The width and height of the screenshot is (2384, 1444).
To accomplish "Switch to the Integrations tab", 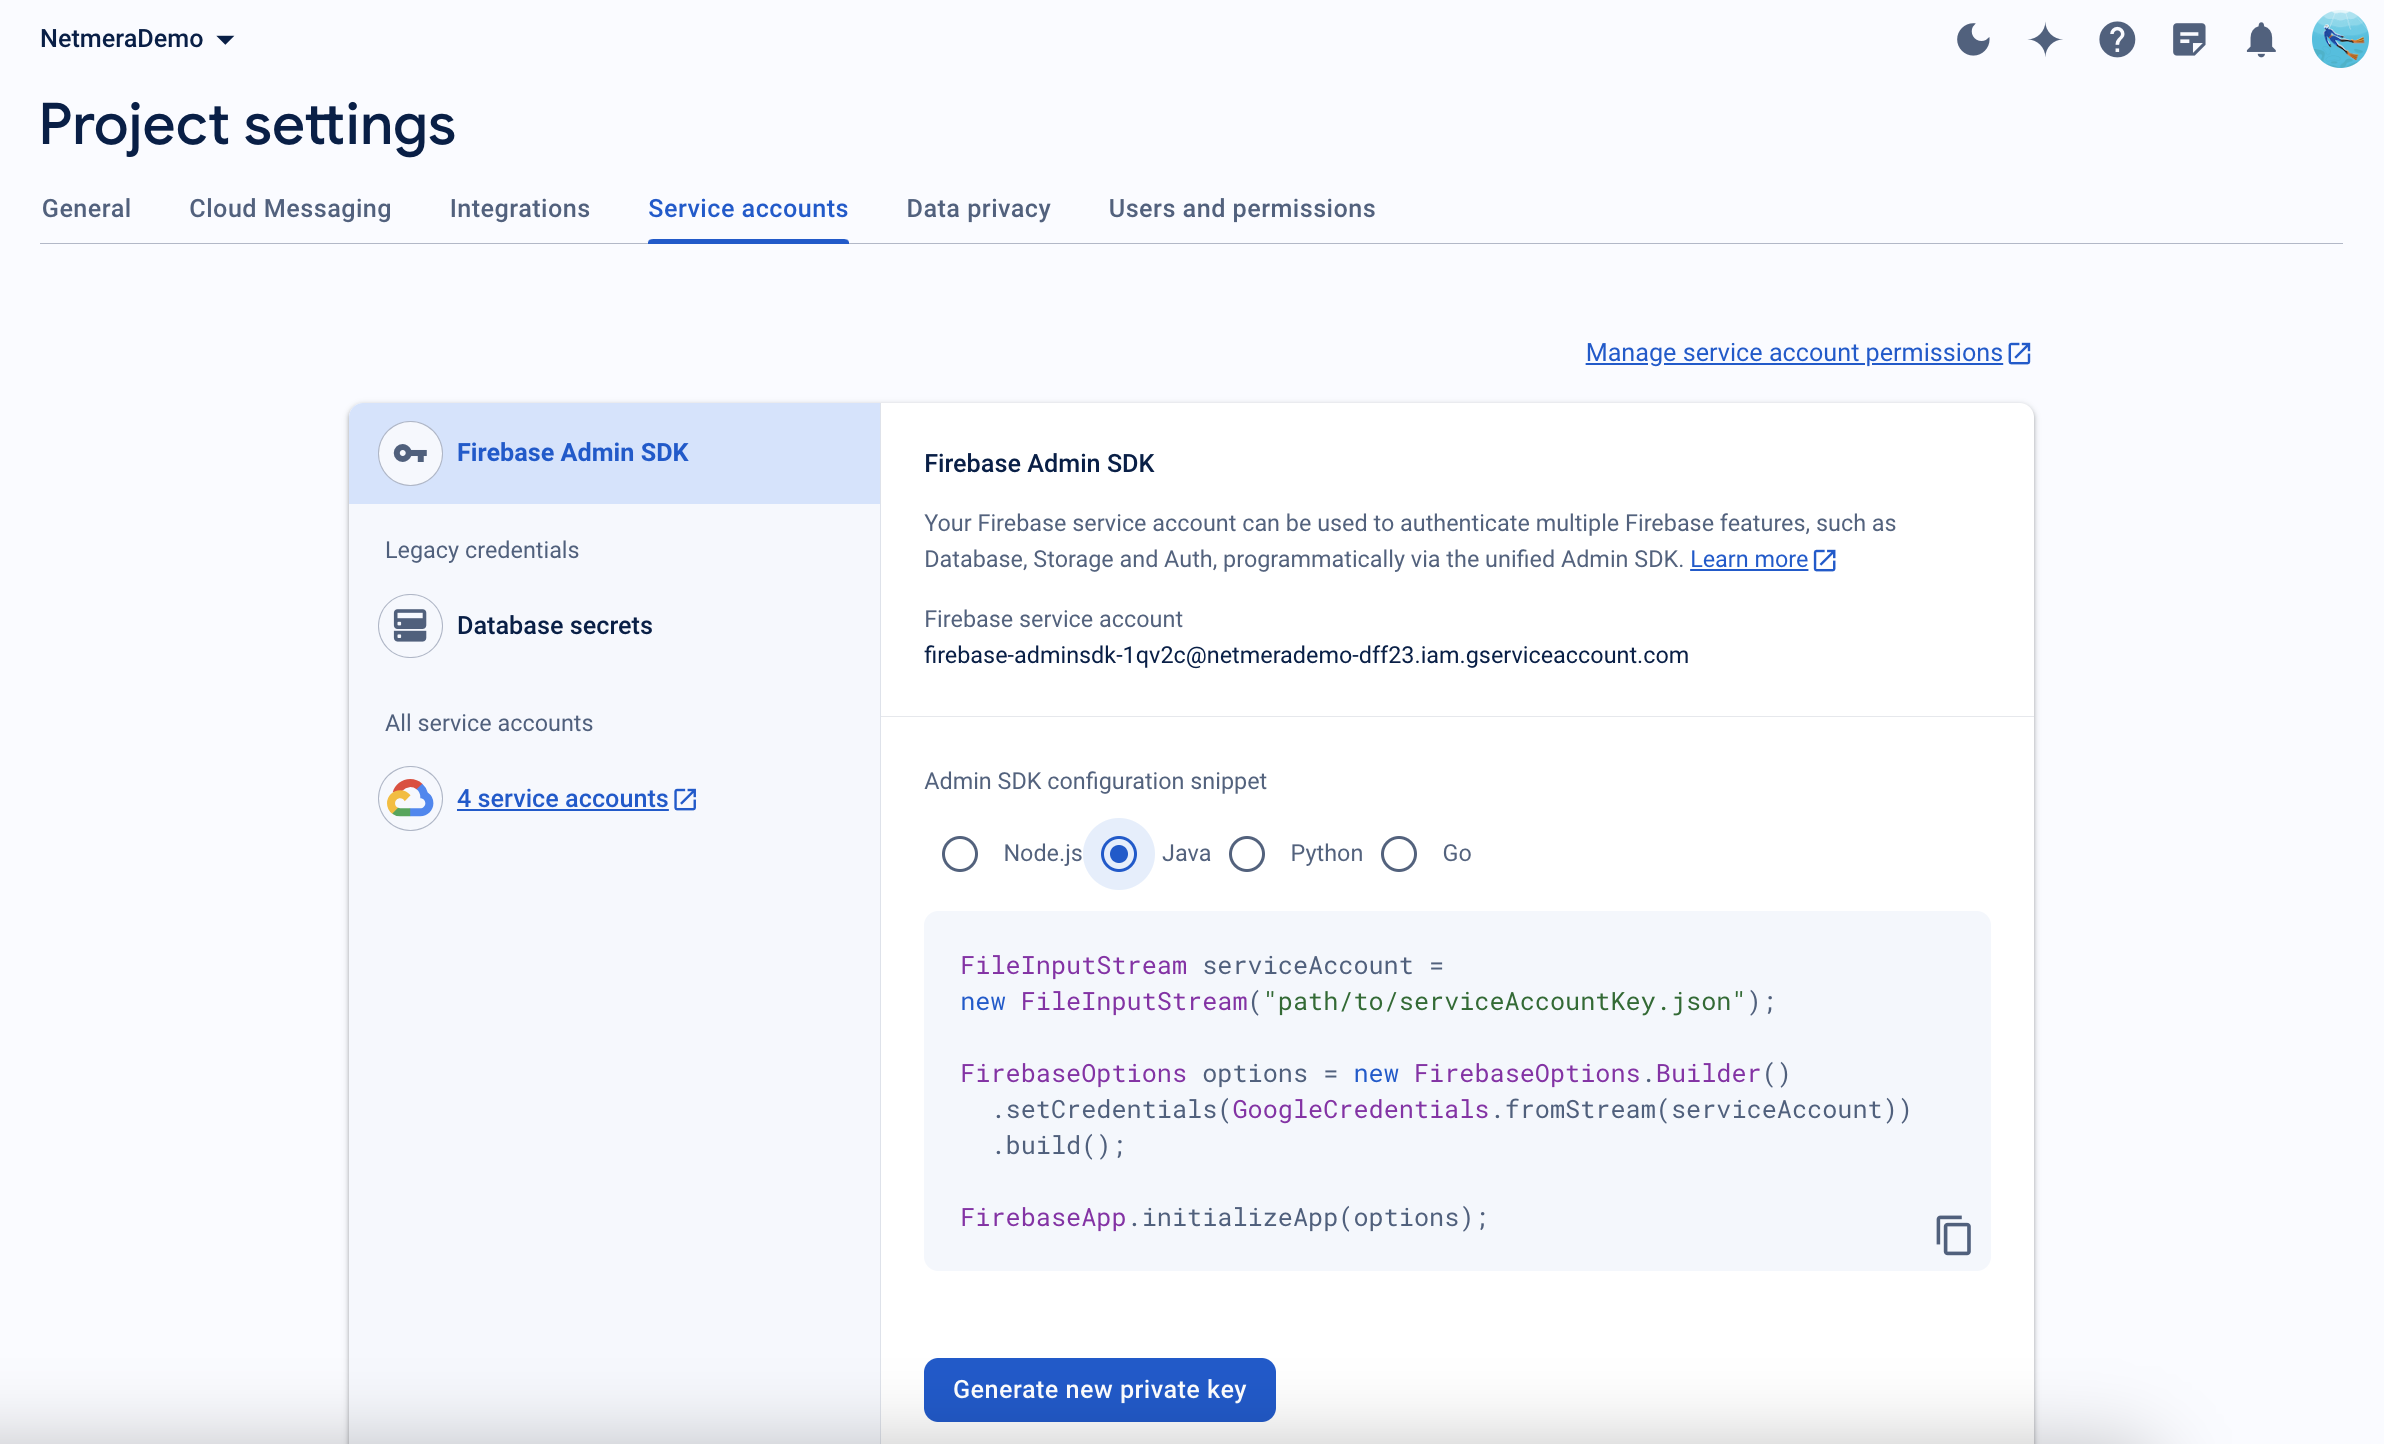I will pos(520,209).
